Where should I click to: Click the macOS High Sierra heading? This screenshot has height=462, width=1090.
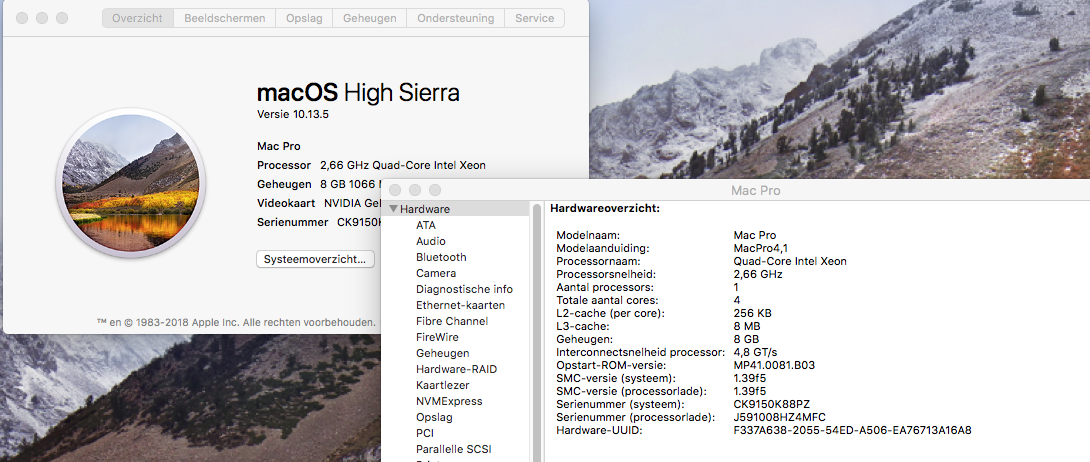pyautogui.click(x=358, y=92)
